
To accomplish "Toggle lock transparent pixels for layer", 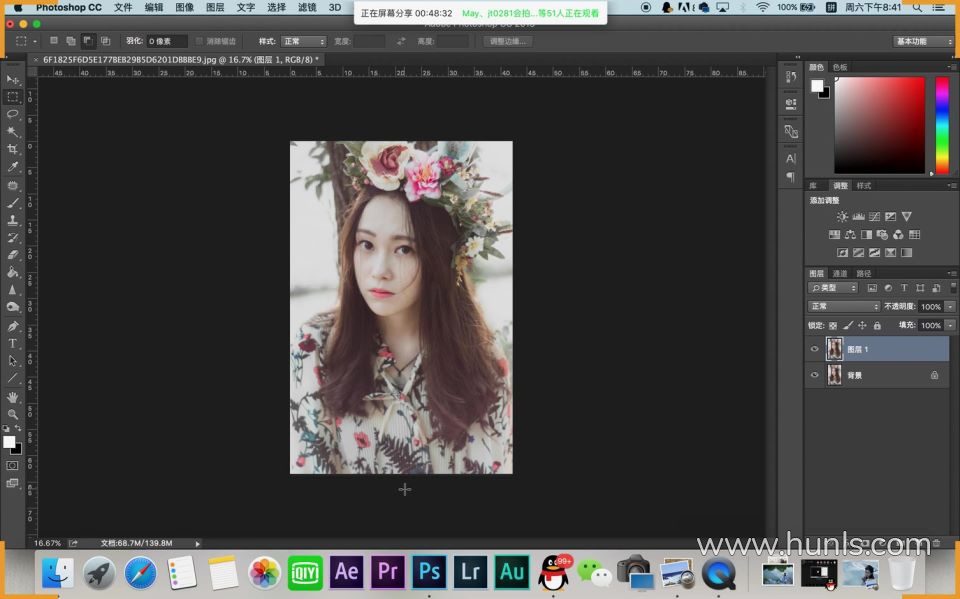I will (x=833, y=325).
